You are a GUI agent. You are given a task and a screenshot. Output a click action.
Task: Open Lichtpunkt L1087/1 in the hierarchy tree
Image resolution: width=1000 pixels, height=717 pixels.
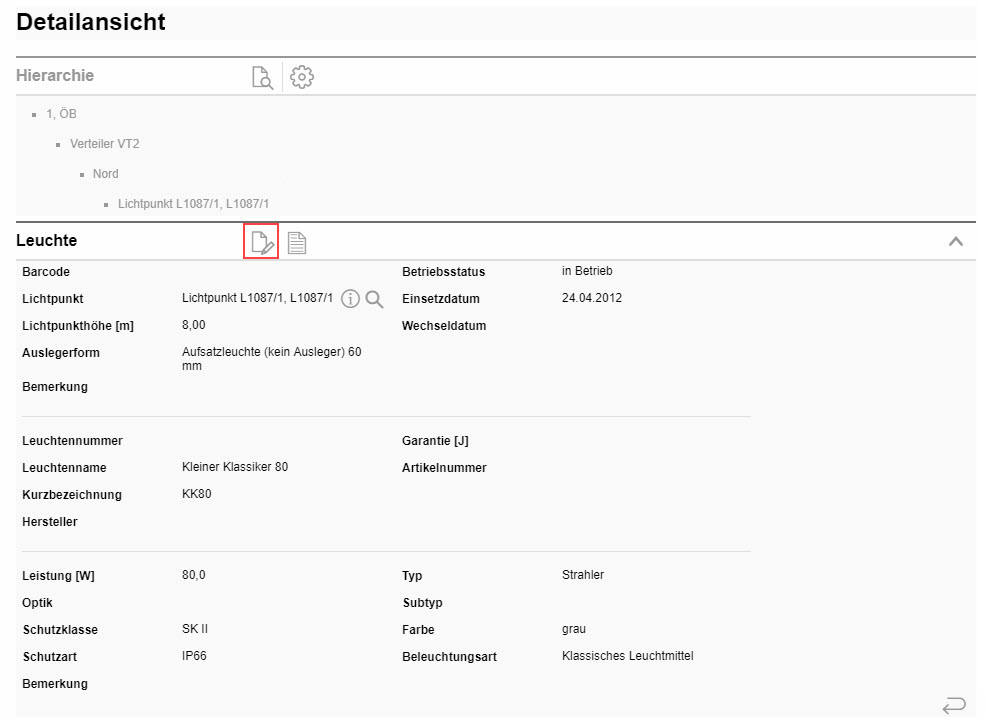[193, 204]
